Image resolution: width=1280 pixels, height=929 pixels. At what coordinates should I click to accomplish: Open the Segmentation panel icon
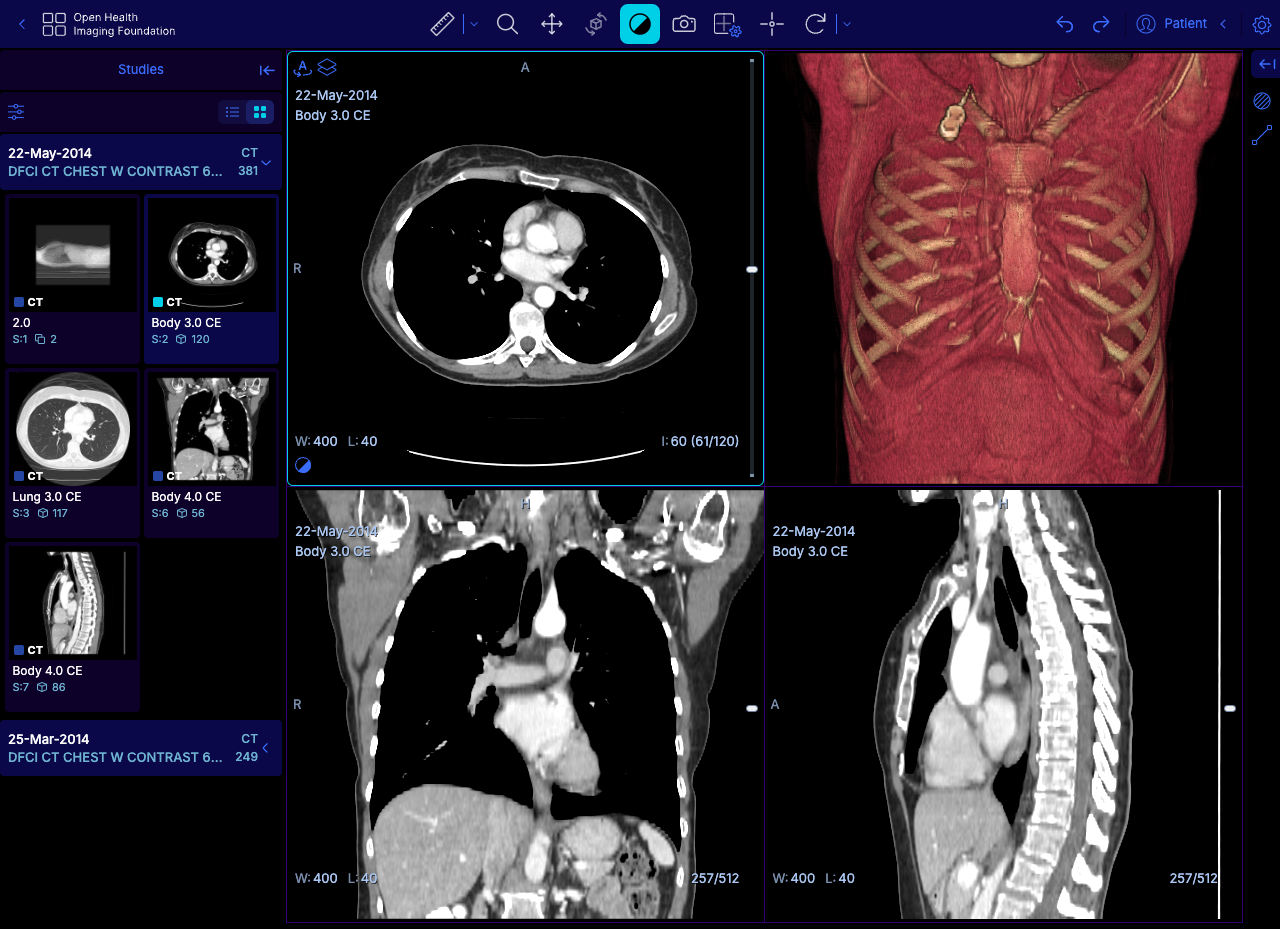point(1262,101)
